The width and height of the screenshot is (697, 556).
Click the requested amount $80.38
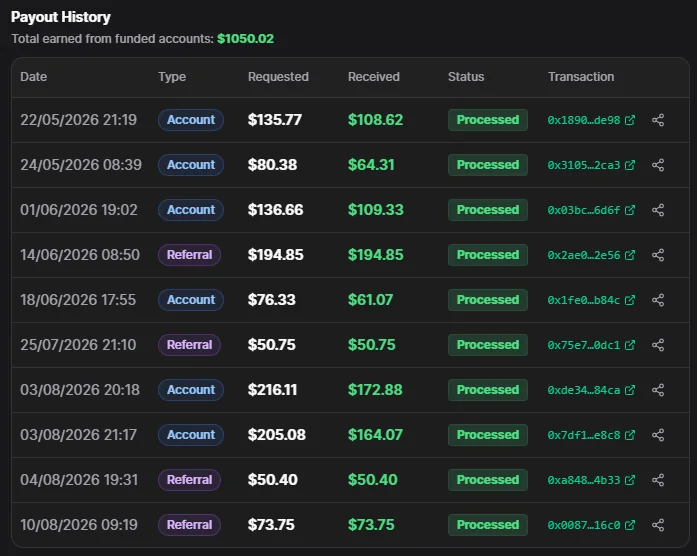272,165
